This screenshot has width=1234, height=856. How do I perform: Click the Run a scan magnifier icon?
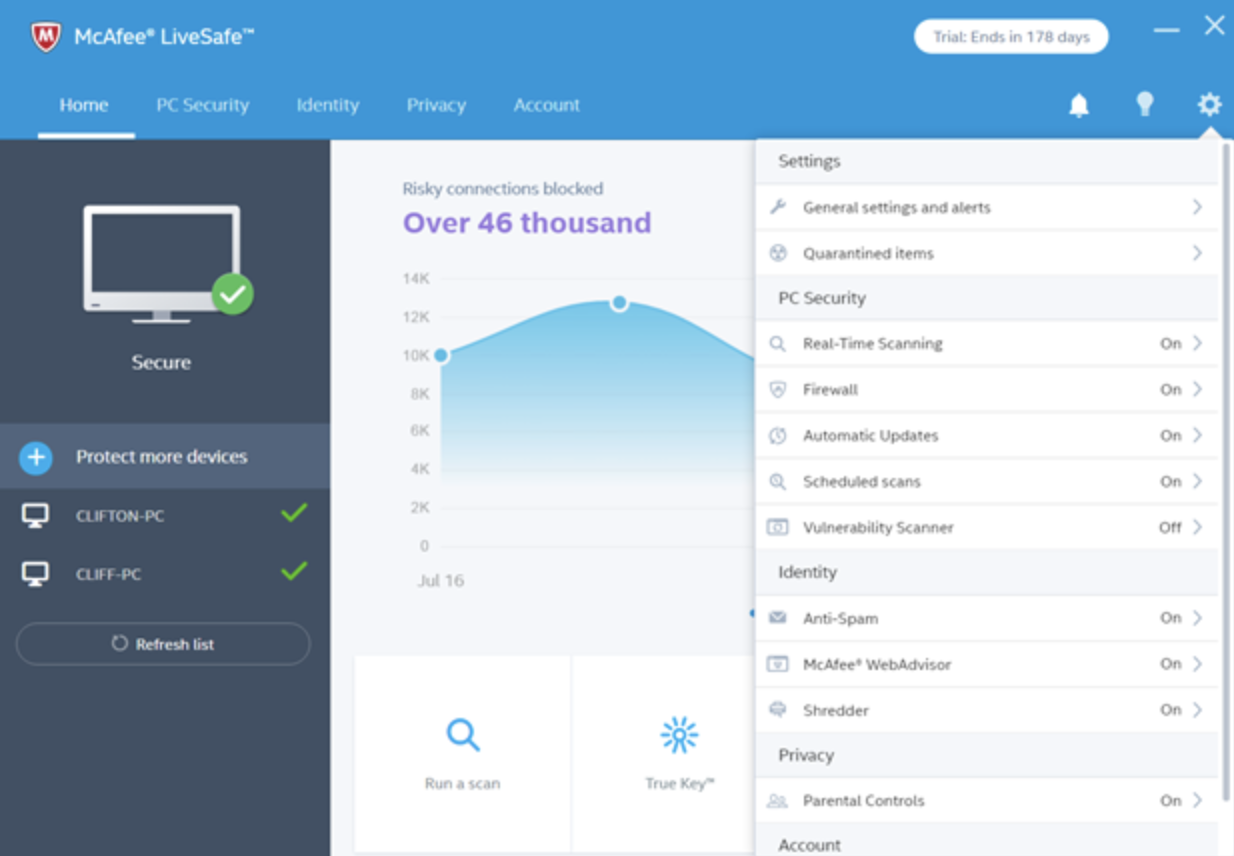(462, 735)
